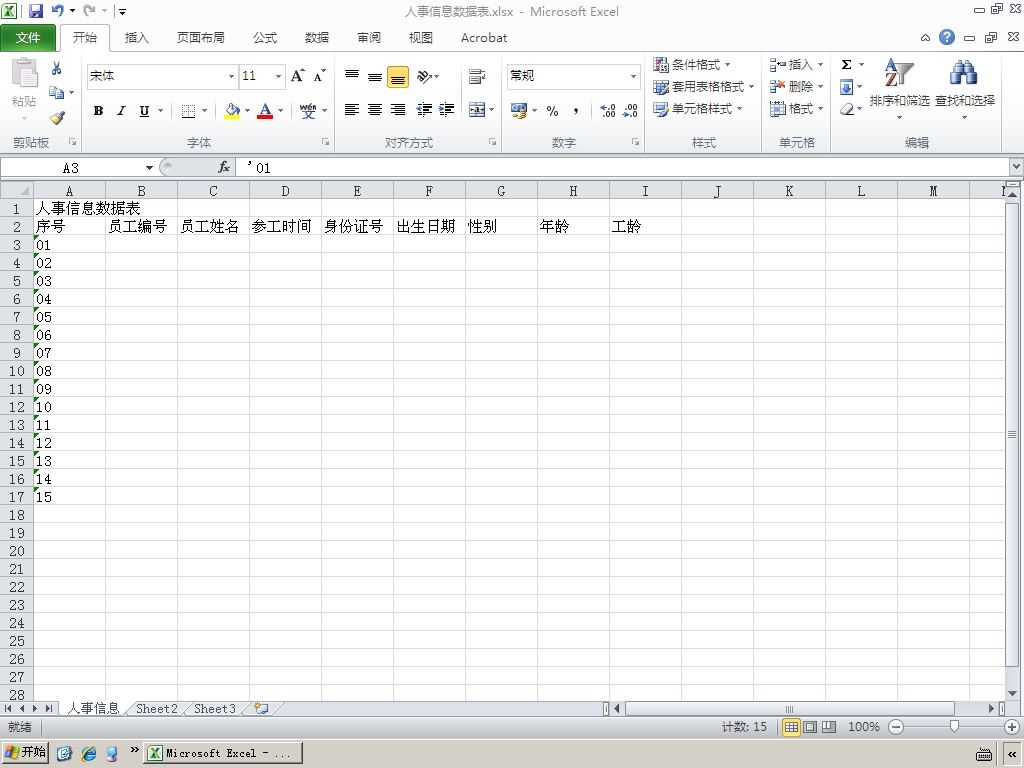Increase indent
The width and height of the screenshot is (1024, 768).
(x=447, y=110)
